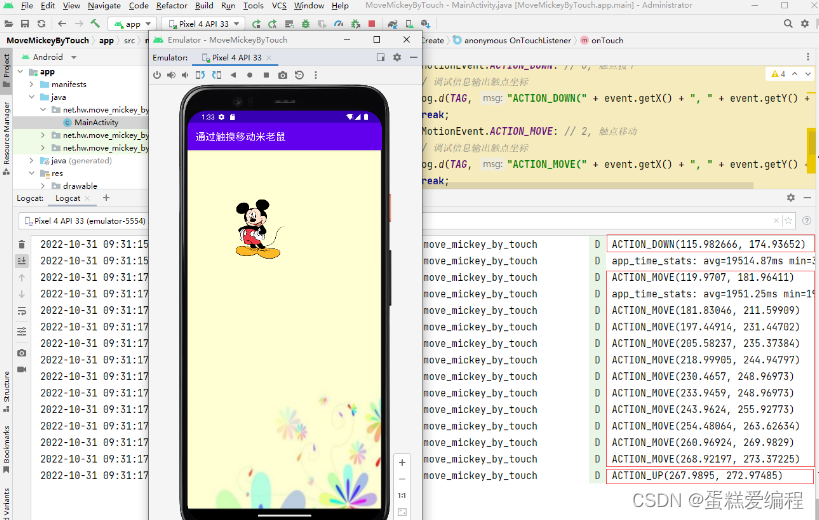Open emulator Snapshots clock icon

point(299,75)
